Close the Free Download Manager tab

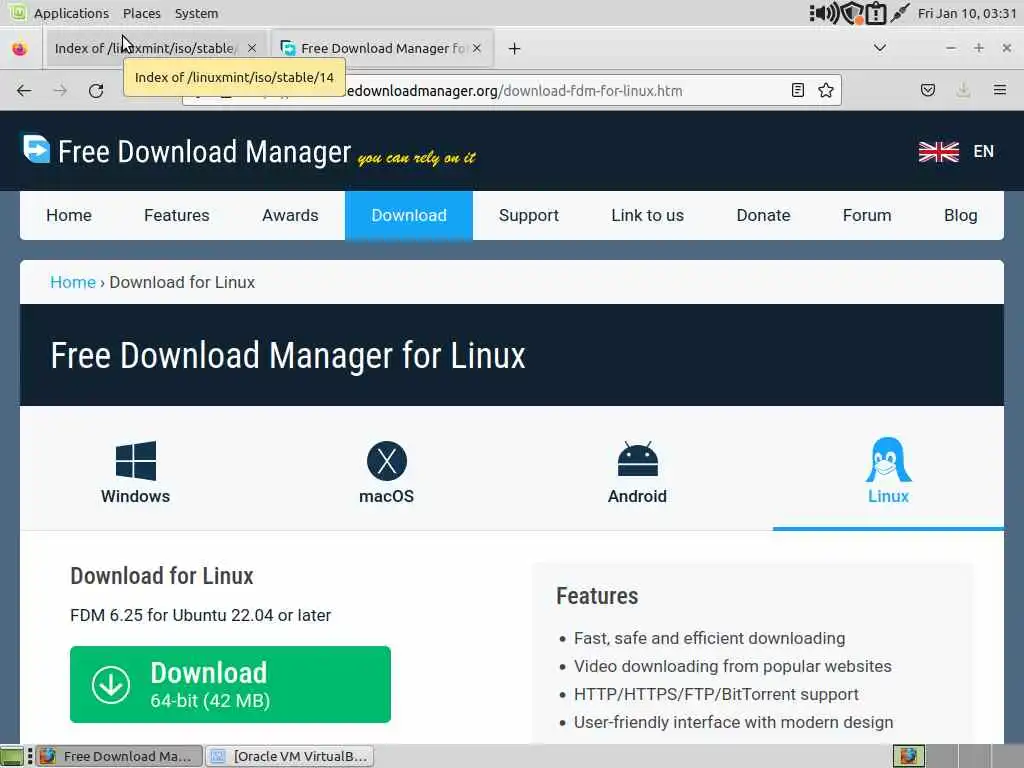point(477,48)
